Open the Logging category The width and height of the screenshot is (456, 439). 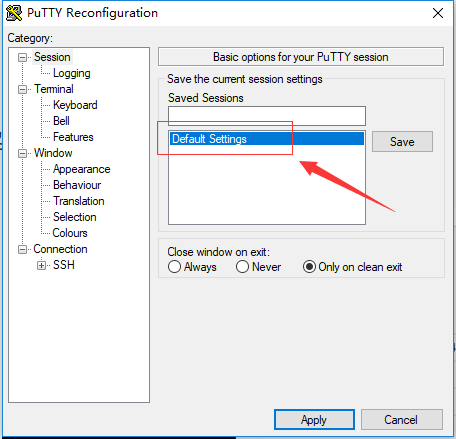(72, 73)
